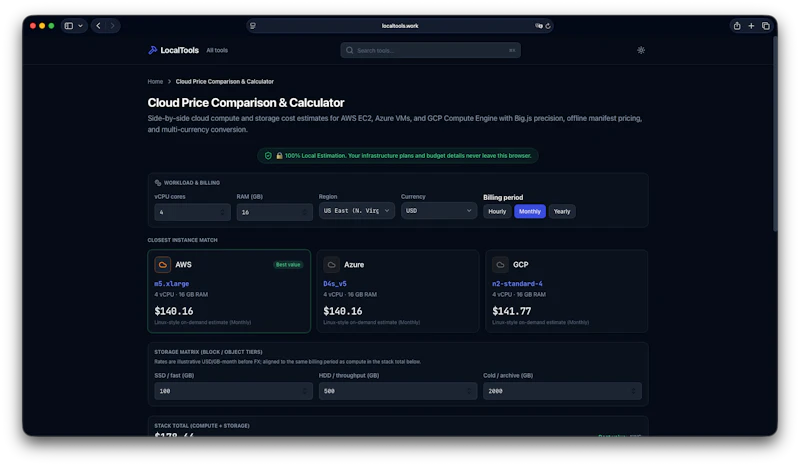This screenshot has height=466, width=800.
Task: Toggle the light/dark theme sun icon
Action: [x=641, y=50]
